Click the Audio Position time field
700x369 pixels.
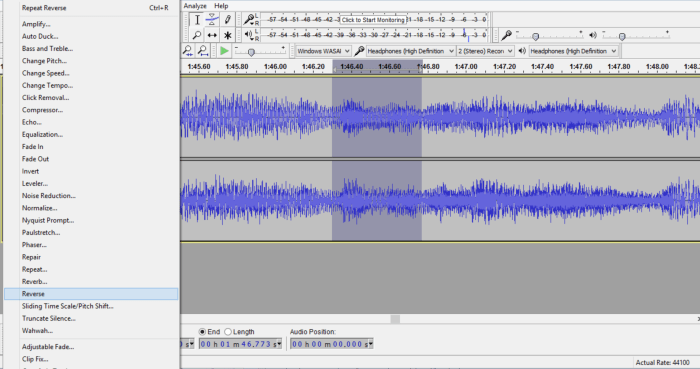[x=331, y=344]
